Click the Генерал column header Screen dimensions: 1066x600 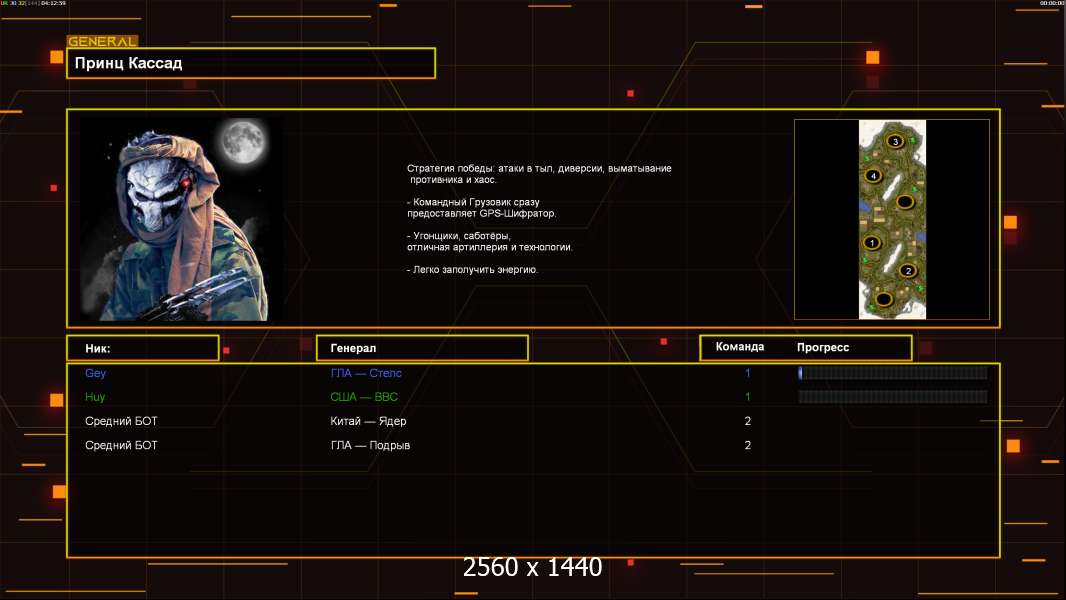point(422,348)
